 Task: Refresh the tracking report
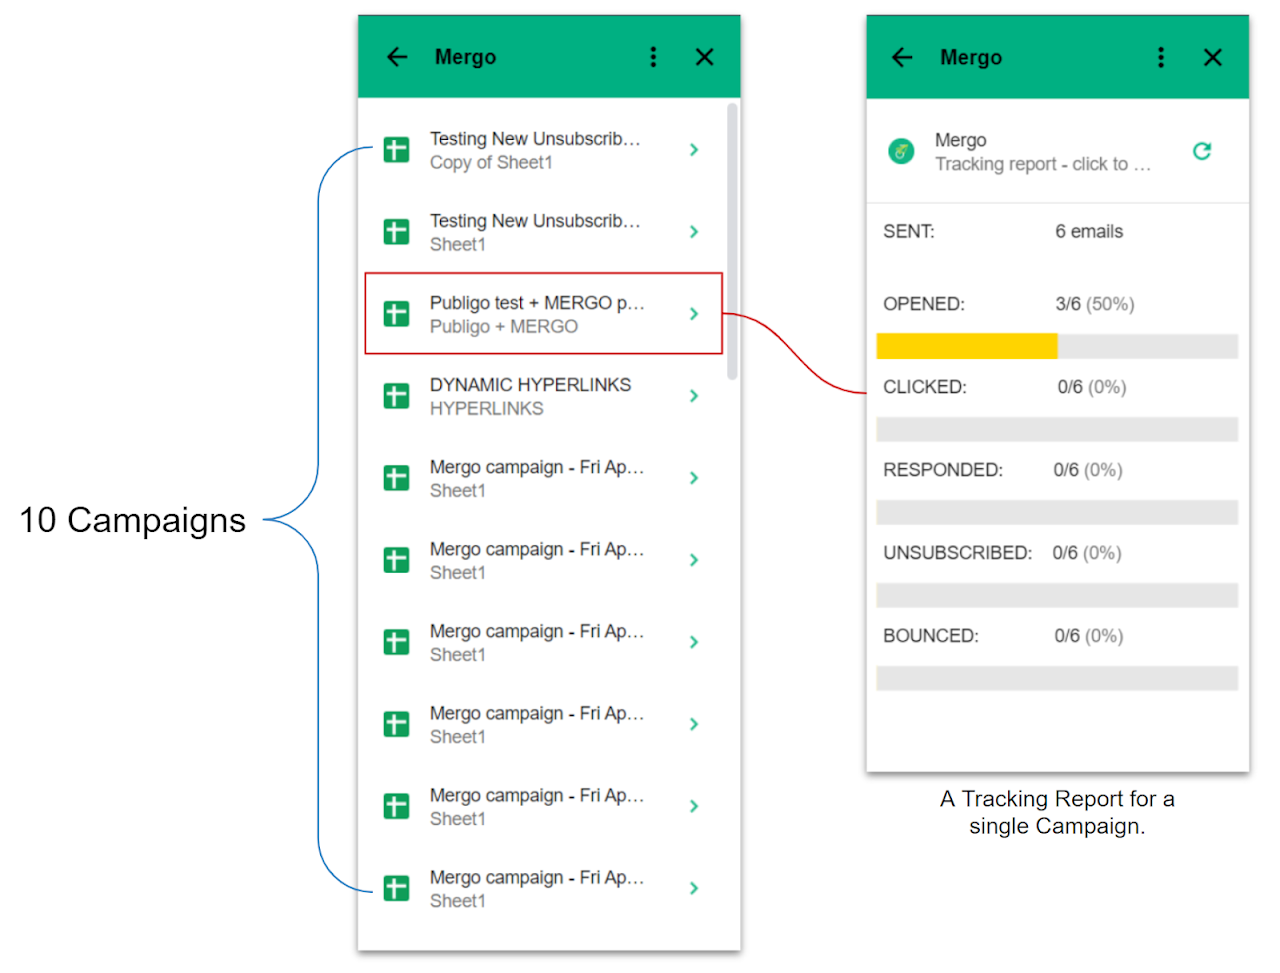(1202, 151)
